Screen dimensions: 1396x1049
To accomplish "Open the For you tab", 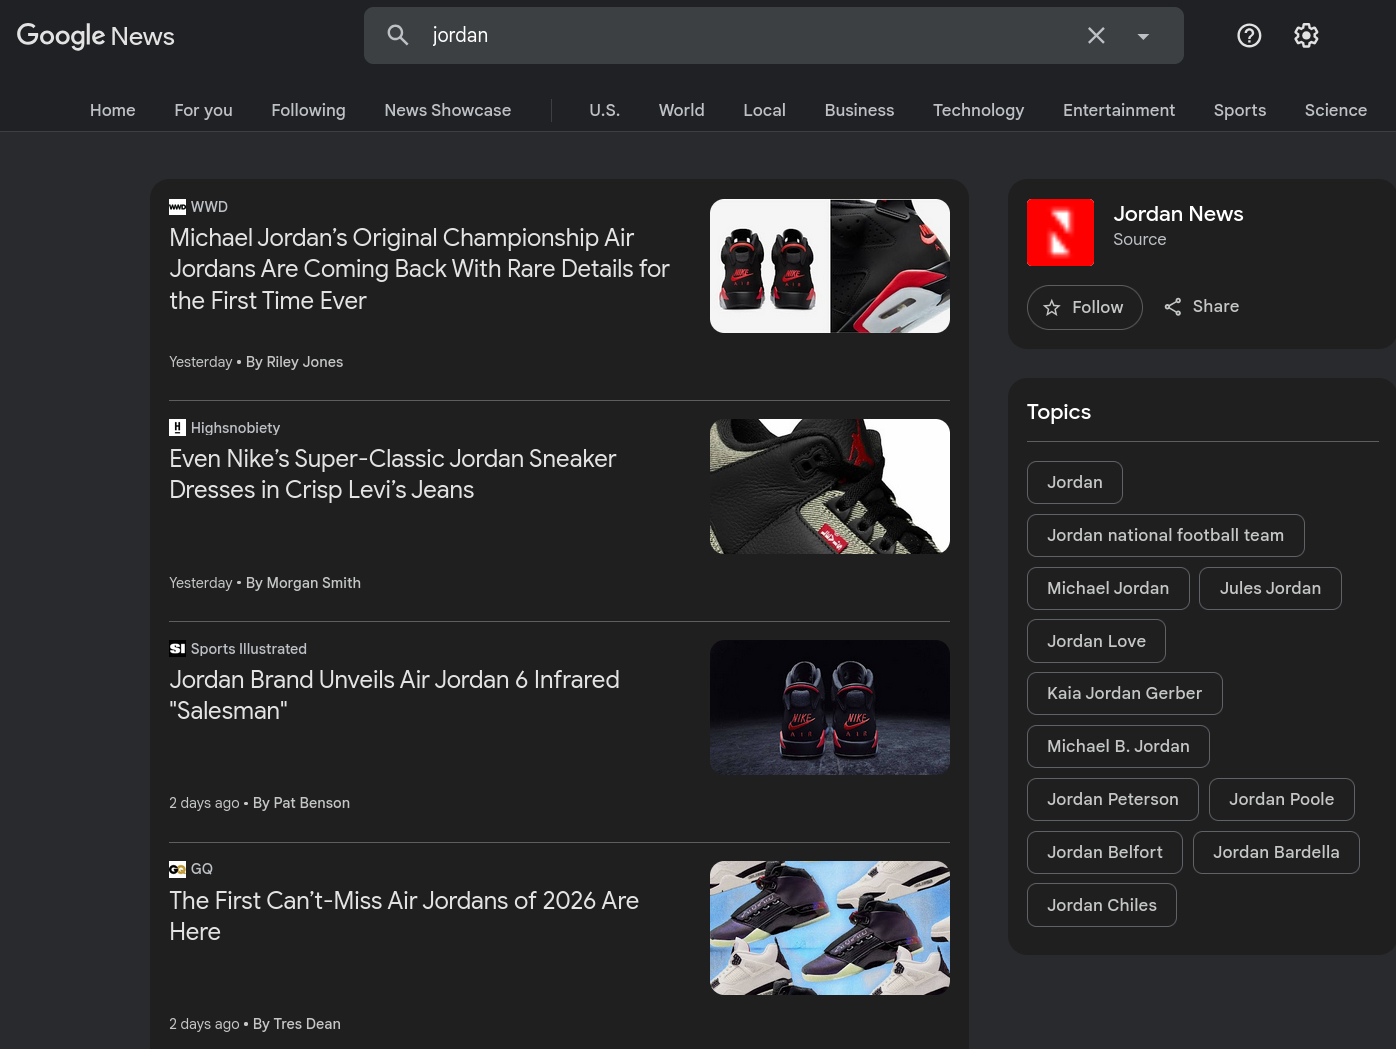I will coord(203,110).
